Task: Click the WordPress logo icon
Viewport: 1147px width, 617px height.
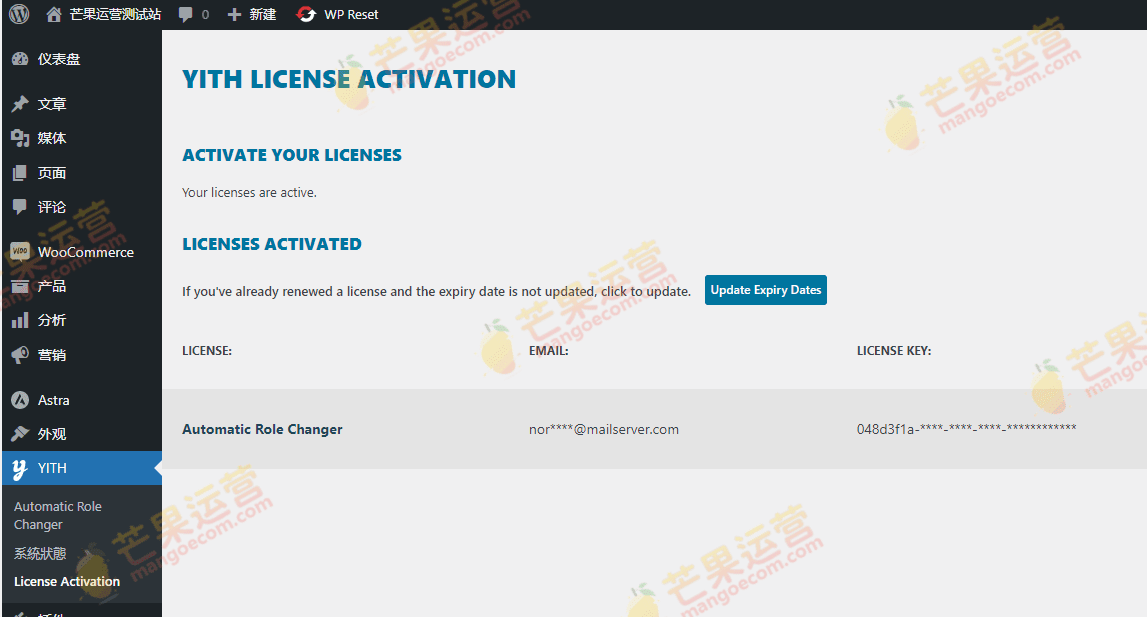Action: click(x=19, y=14)
